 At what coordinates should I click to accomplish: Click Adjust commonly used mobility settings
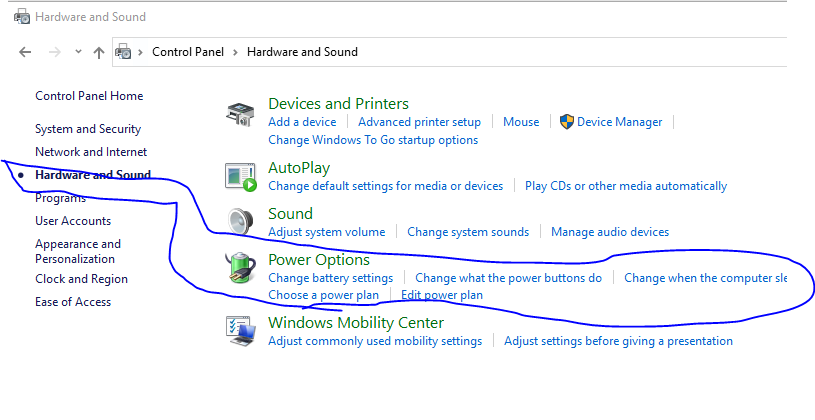tap(375, 341)
